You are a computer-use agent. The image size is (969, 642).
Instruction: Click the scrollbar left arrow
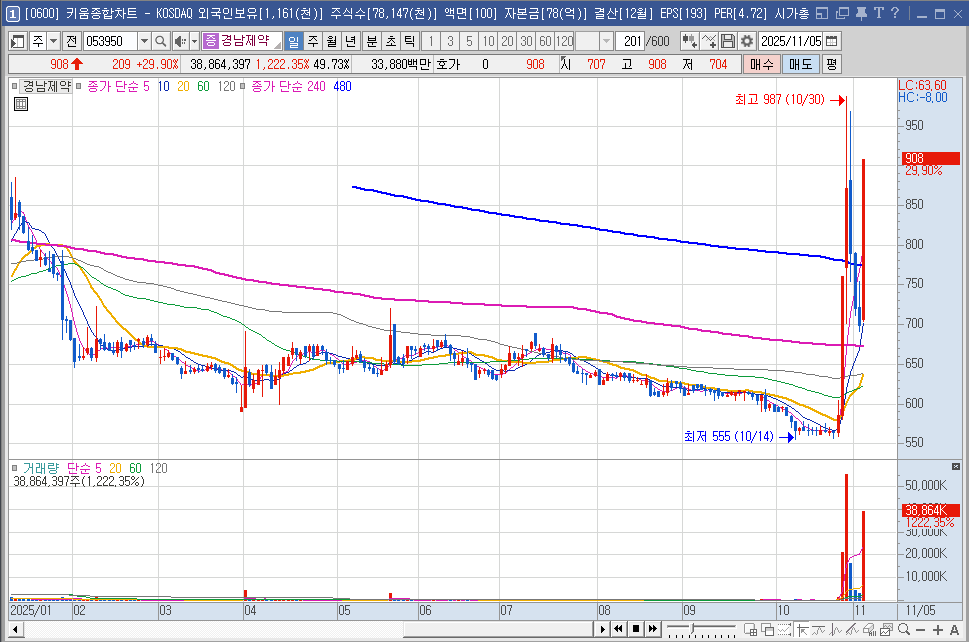pos(15,630)
